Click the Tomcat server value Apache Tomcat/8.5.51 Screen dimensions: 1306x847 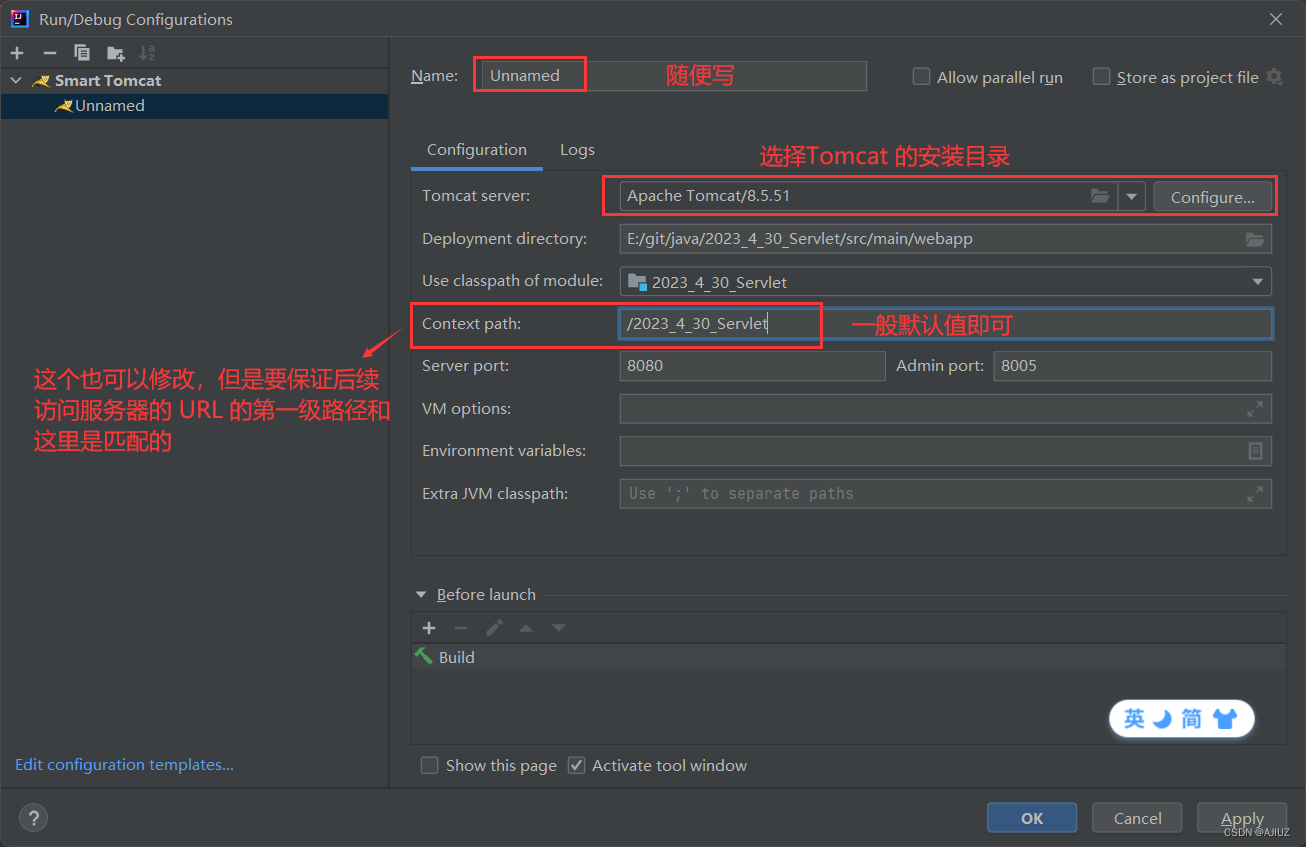(708, 196)
